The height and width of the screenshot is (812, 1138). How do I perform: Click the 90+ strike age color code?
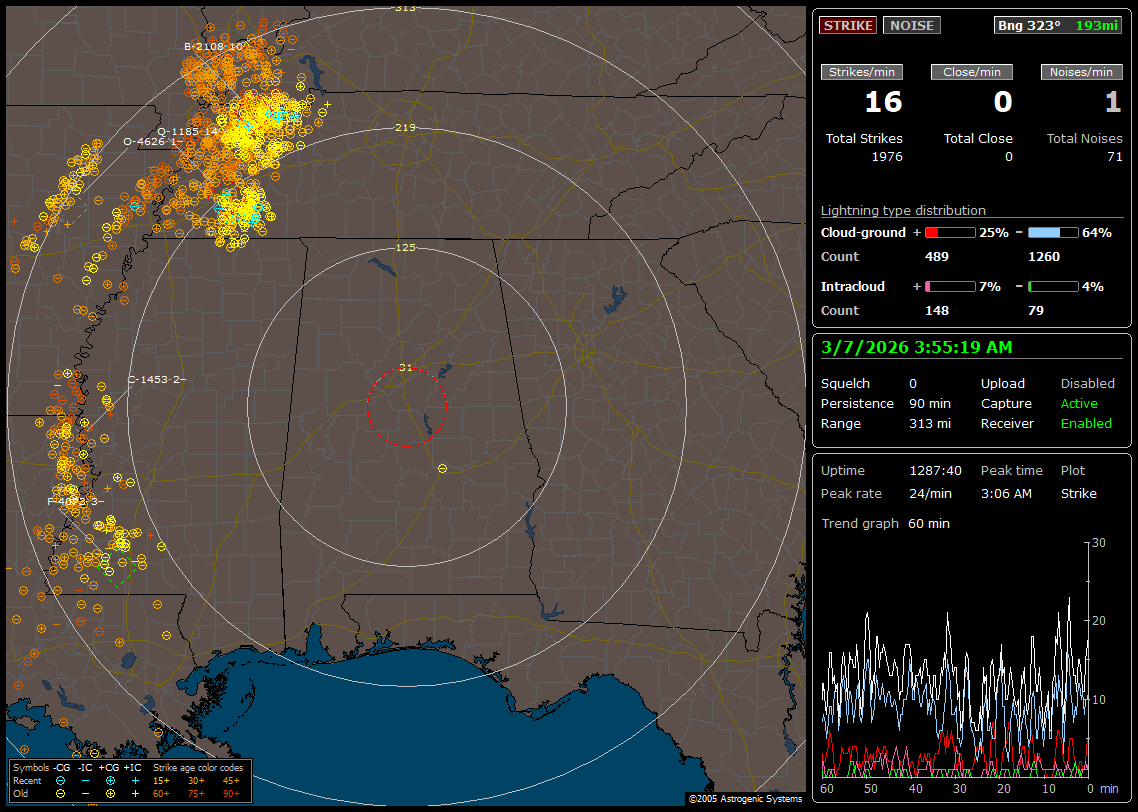click(231, 793)
